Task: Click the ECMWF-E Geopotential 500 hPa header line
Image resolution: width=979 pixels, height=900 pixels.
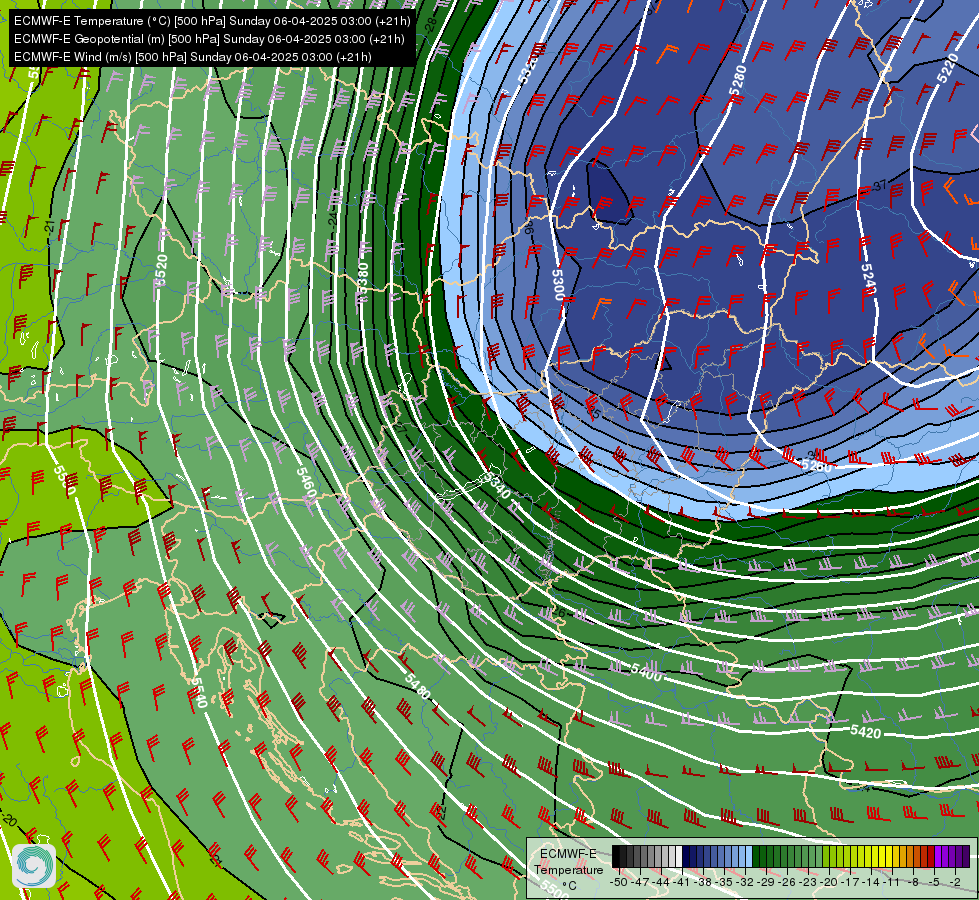Action: coord(209,39)
